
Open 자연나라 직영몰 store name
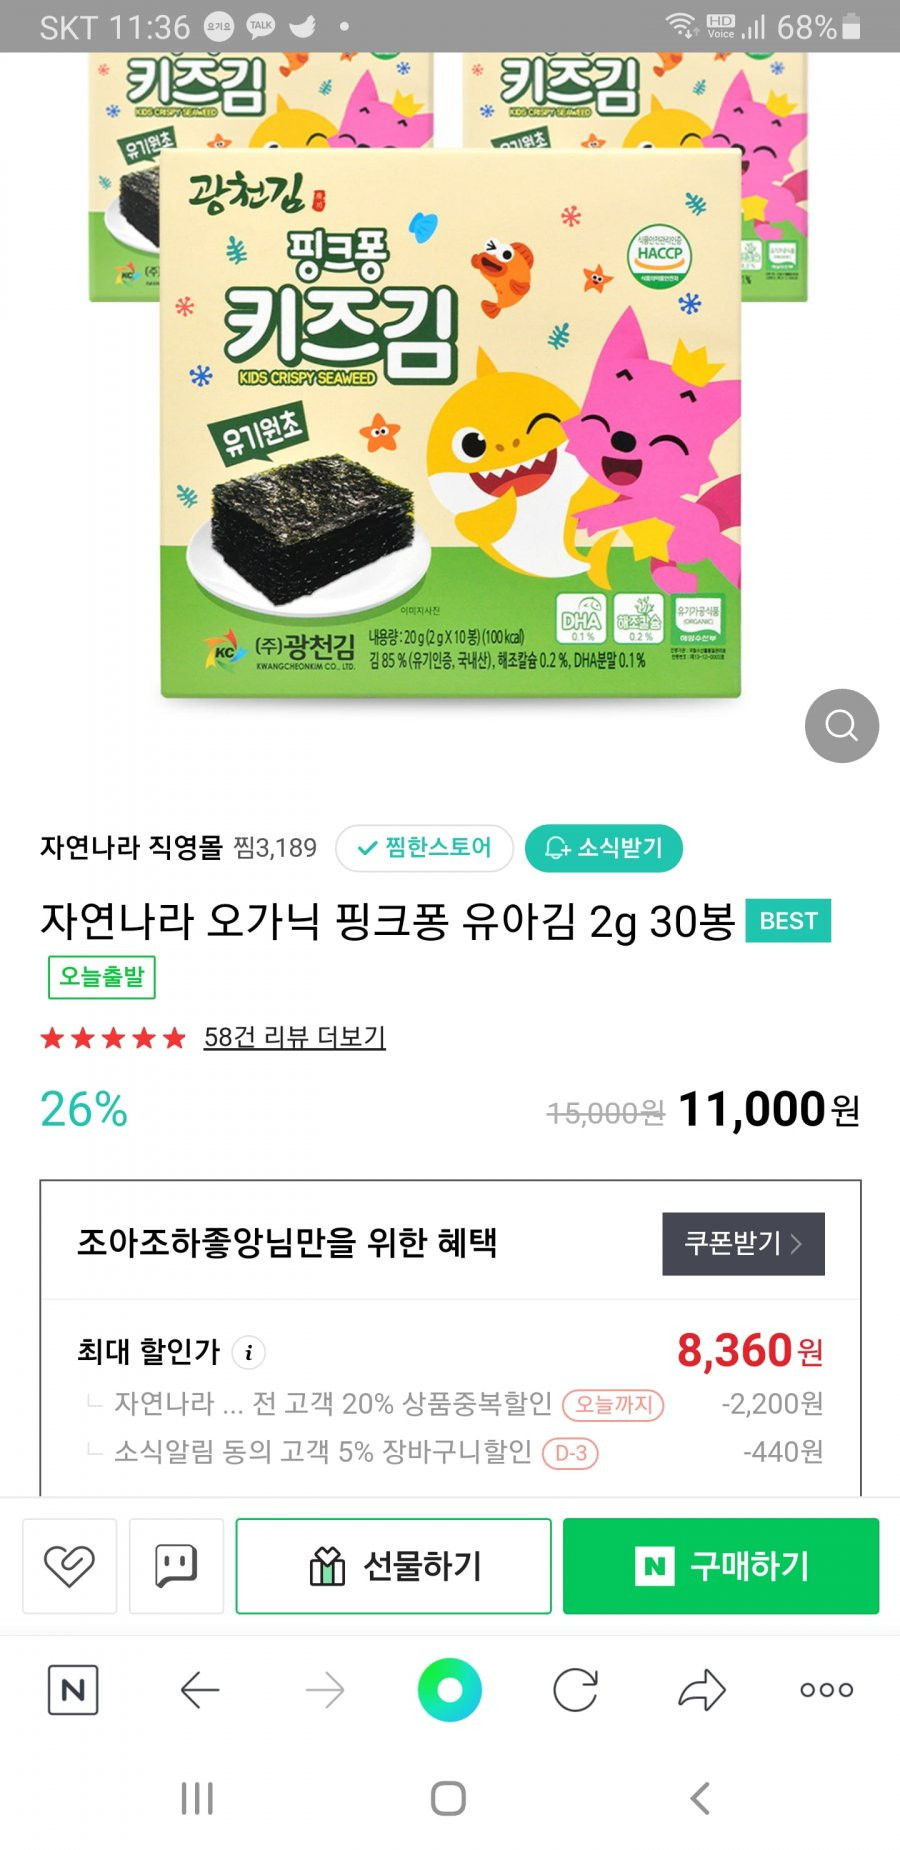(131, 848)
